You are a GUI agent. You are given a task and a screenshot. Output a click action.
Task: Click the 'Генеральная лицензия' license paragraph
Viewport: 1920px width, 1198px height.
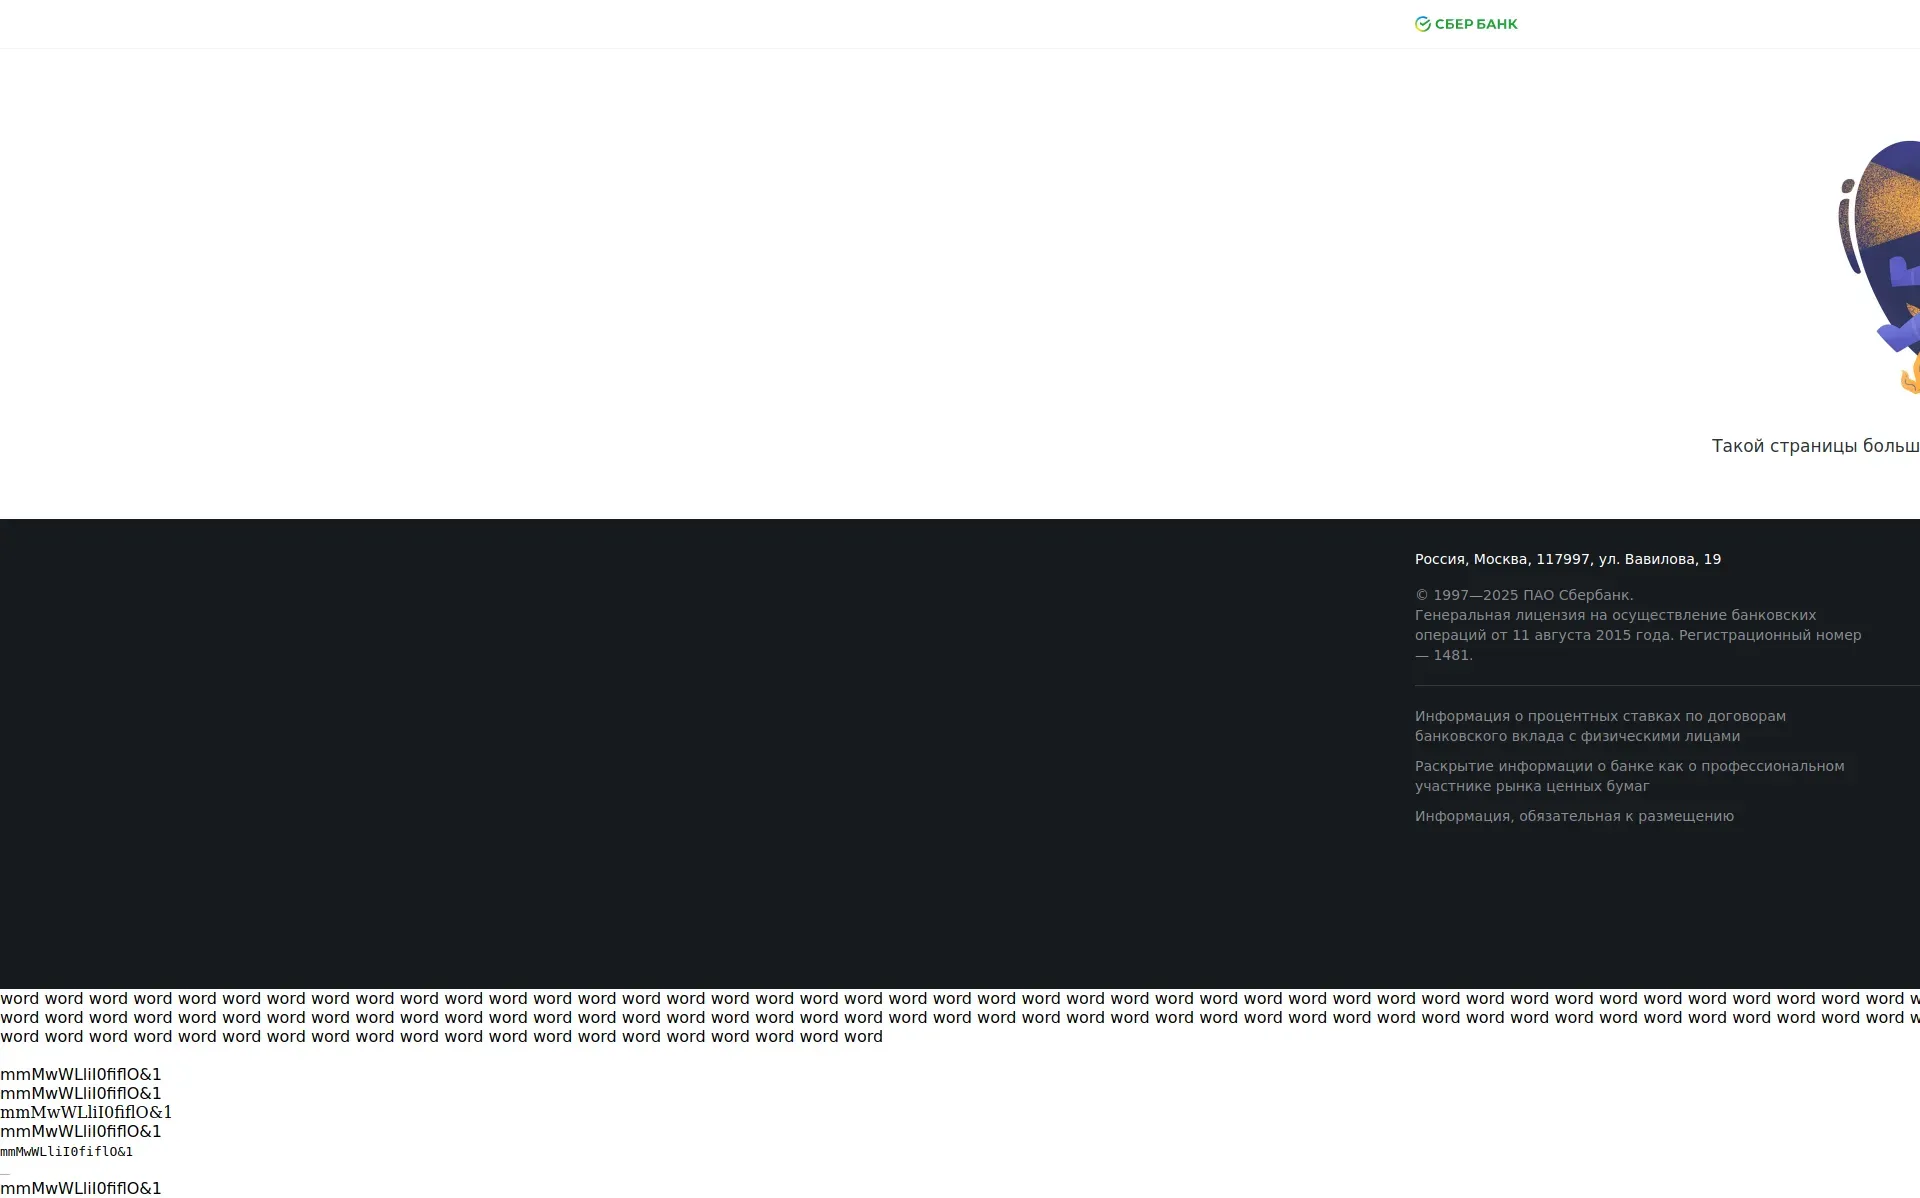coord(1637,625)
